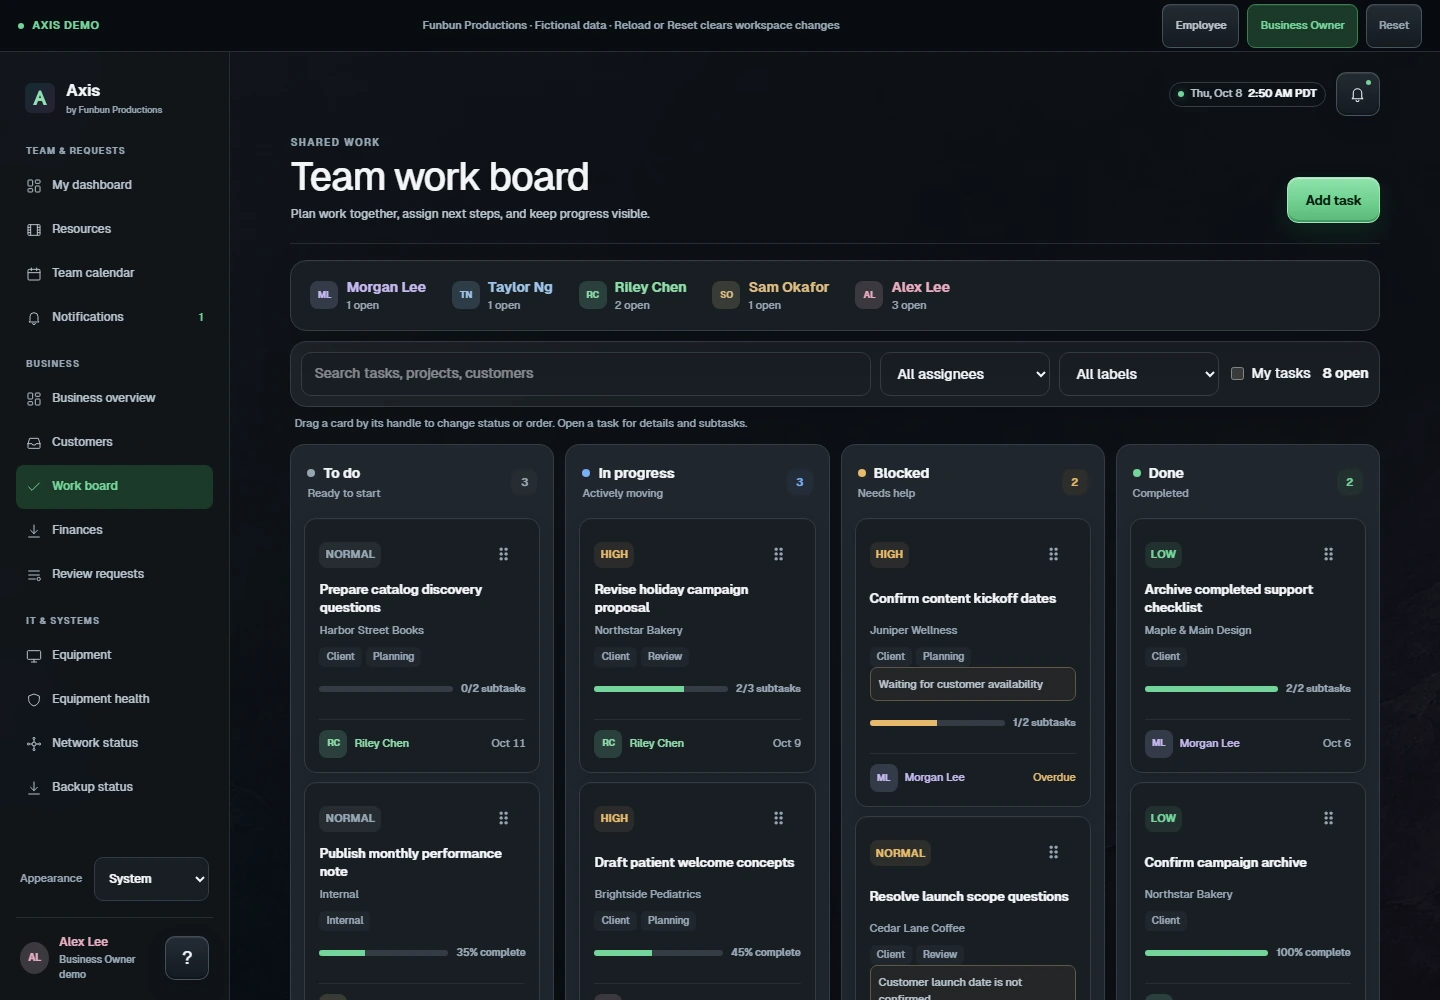Grab drag handle on Archive completed support card

pos(1329,554)
